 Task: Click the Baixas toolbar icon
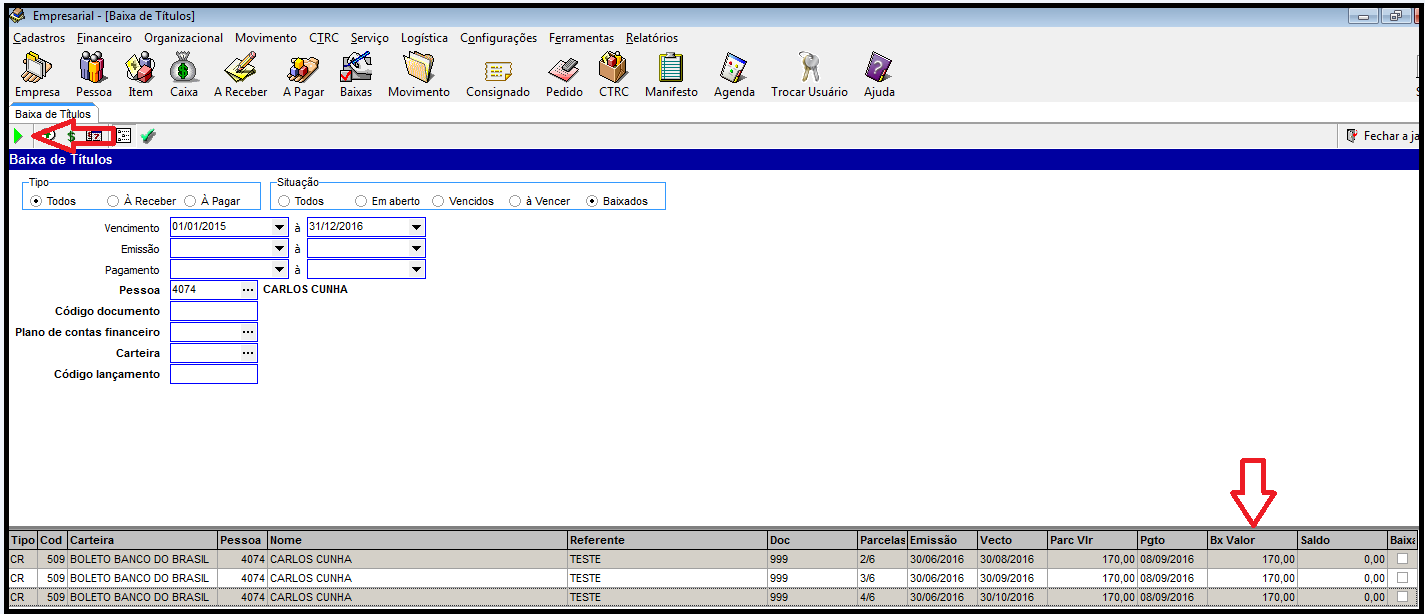[x=356, y=74]
